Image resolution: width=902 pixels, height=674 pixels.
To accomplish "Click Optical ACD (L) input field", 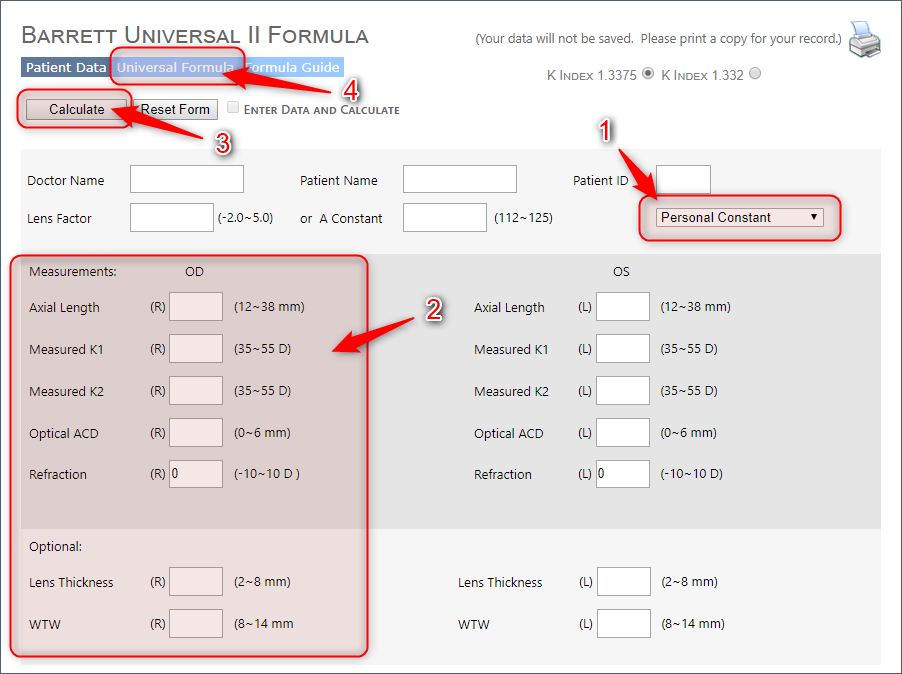I will pyautogui.click(x=623, y=432).
